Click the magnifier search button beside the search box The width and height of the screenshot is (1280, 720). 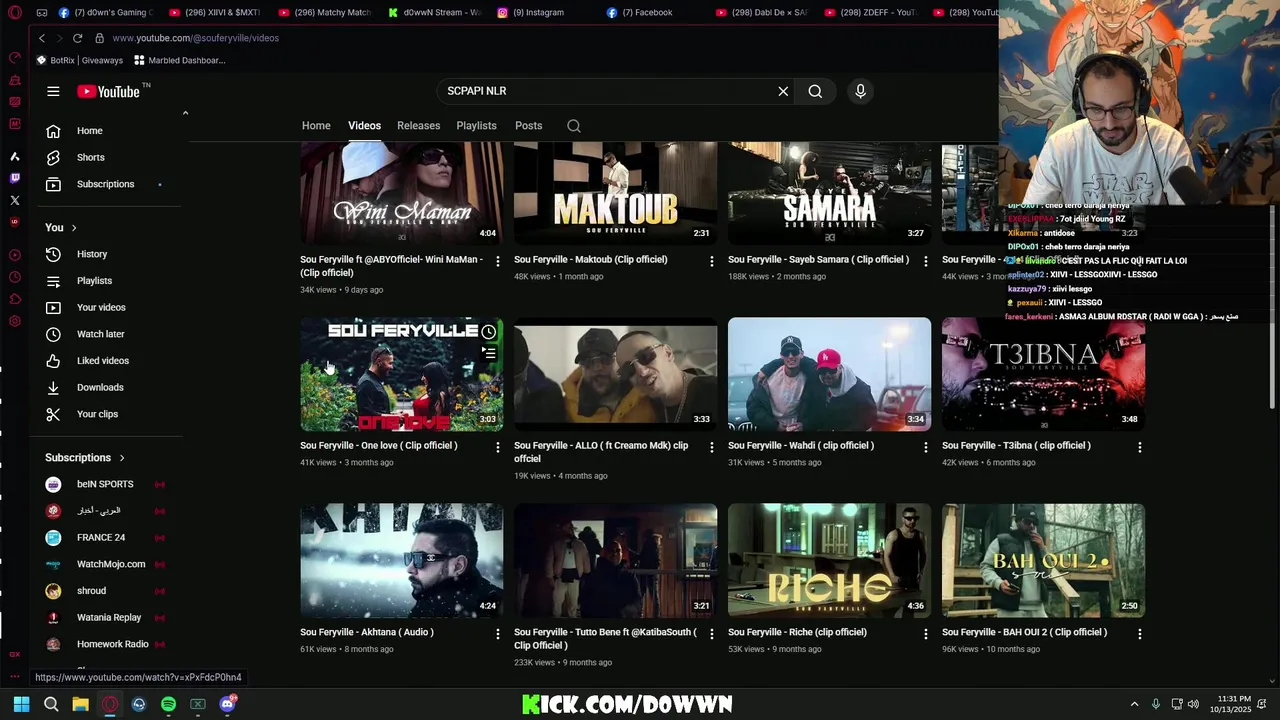click(x=815, y=91)
